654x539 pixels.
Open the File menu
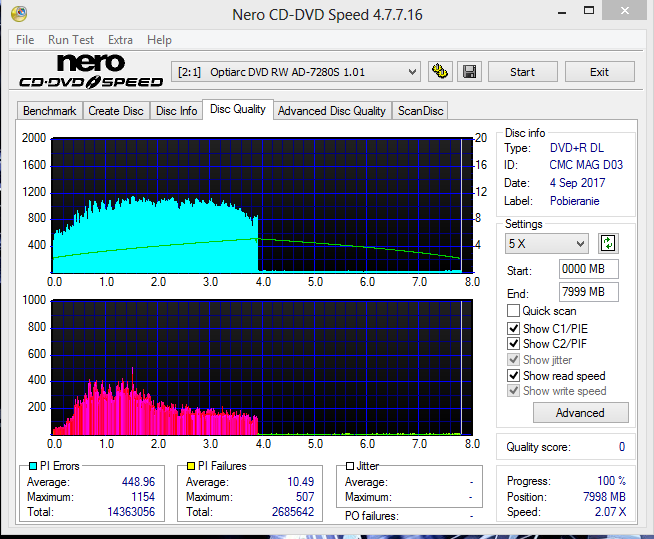25,40
